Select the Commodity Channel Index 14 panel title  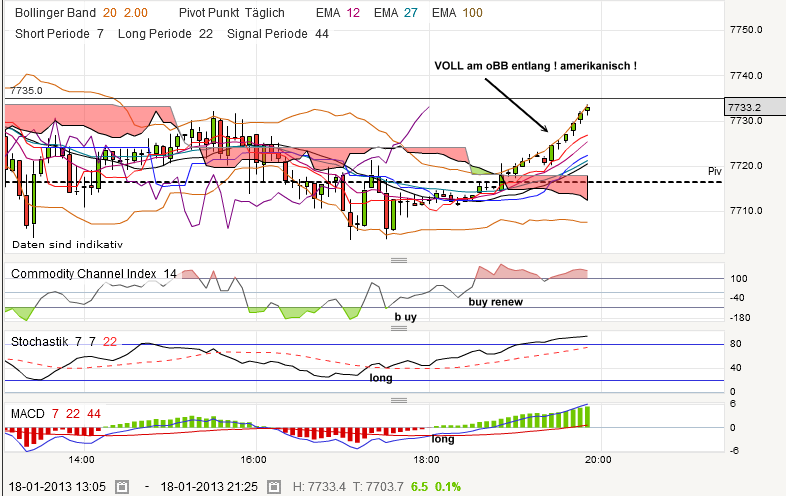(94, 274)
